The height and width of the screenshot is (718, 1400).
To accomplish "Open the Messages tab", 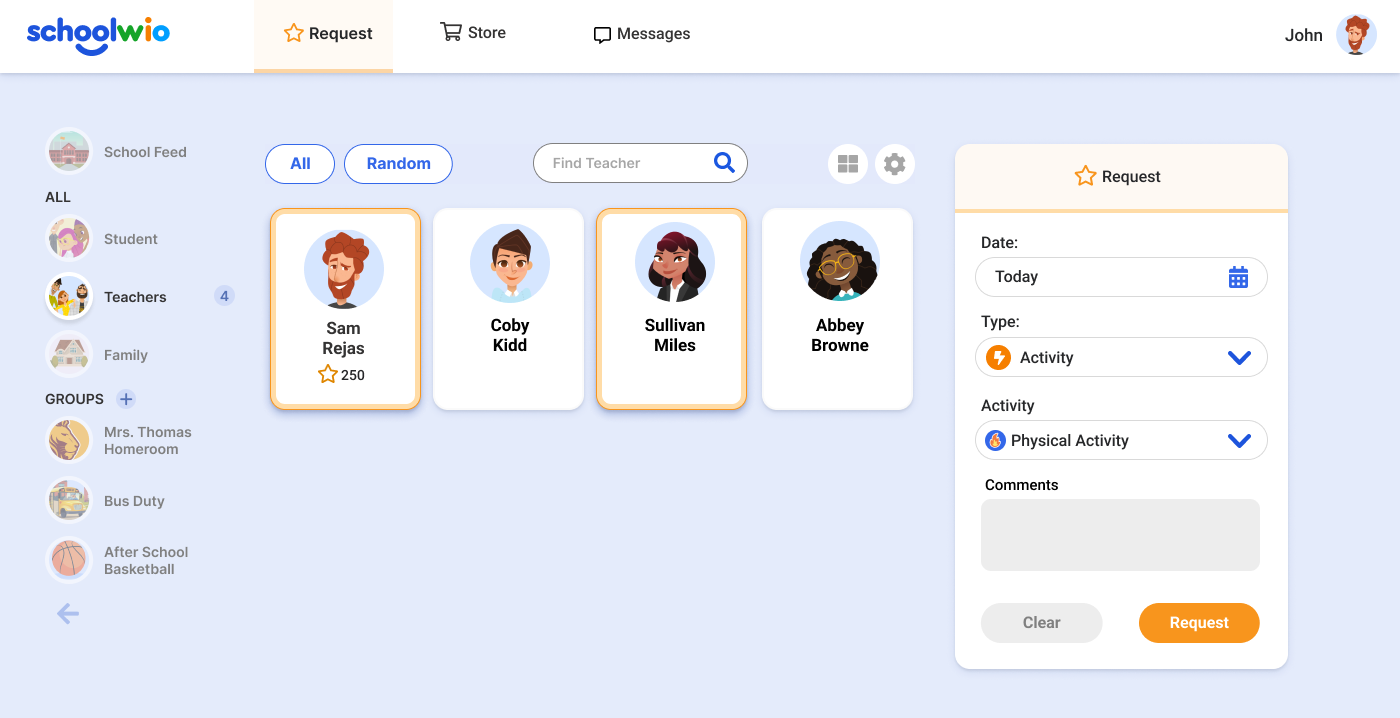I will point(642,34).
